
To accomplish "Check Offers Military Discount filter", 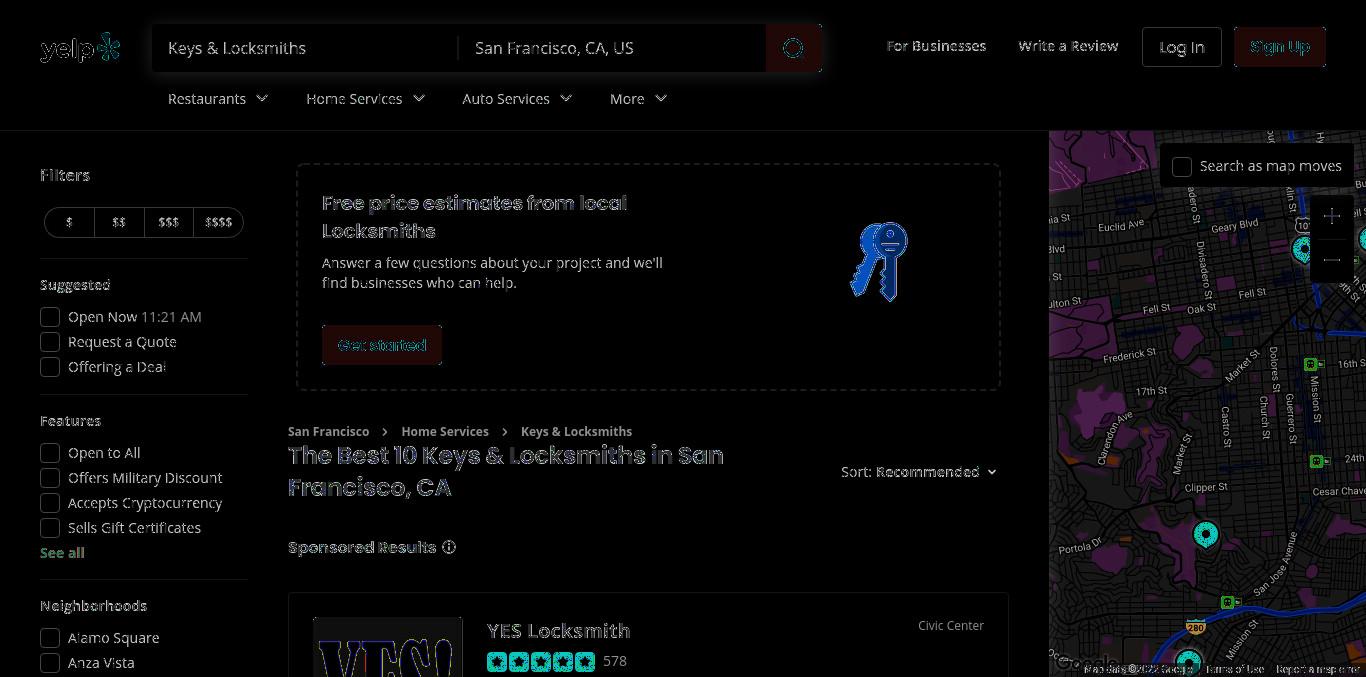I will (50, 478).
